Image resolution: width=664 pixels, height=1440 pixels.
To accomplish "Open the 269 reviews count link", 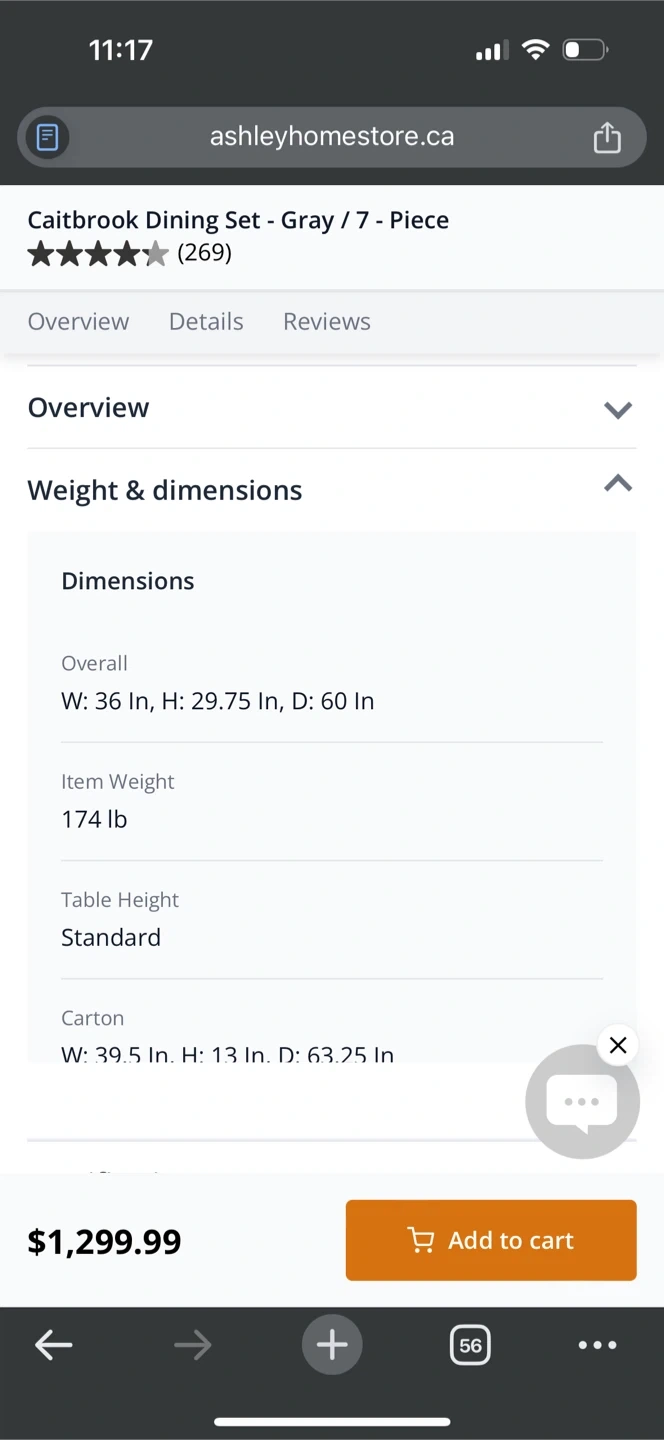I will click(205, 252).
